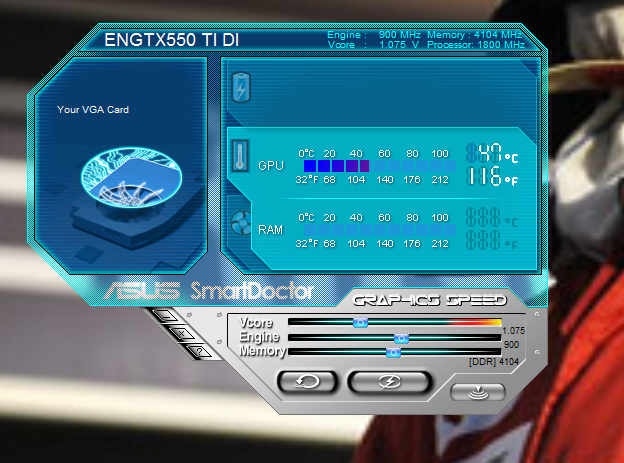Click the Vcore 1.075 V header readout
This screenshot has height=463, width=624.
373,45
